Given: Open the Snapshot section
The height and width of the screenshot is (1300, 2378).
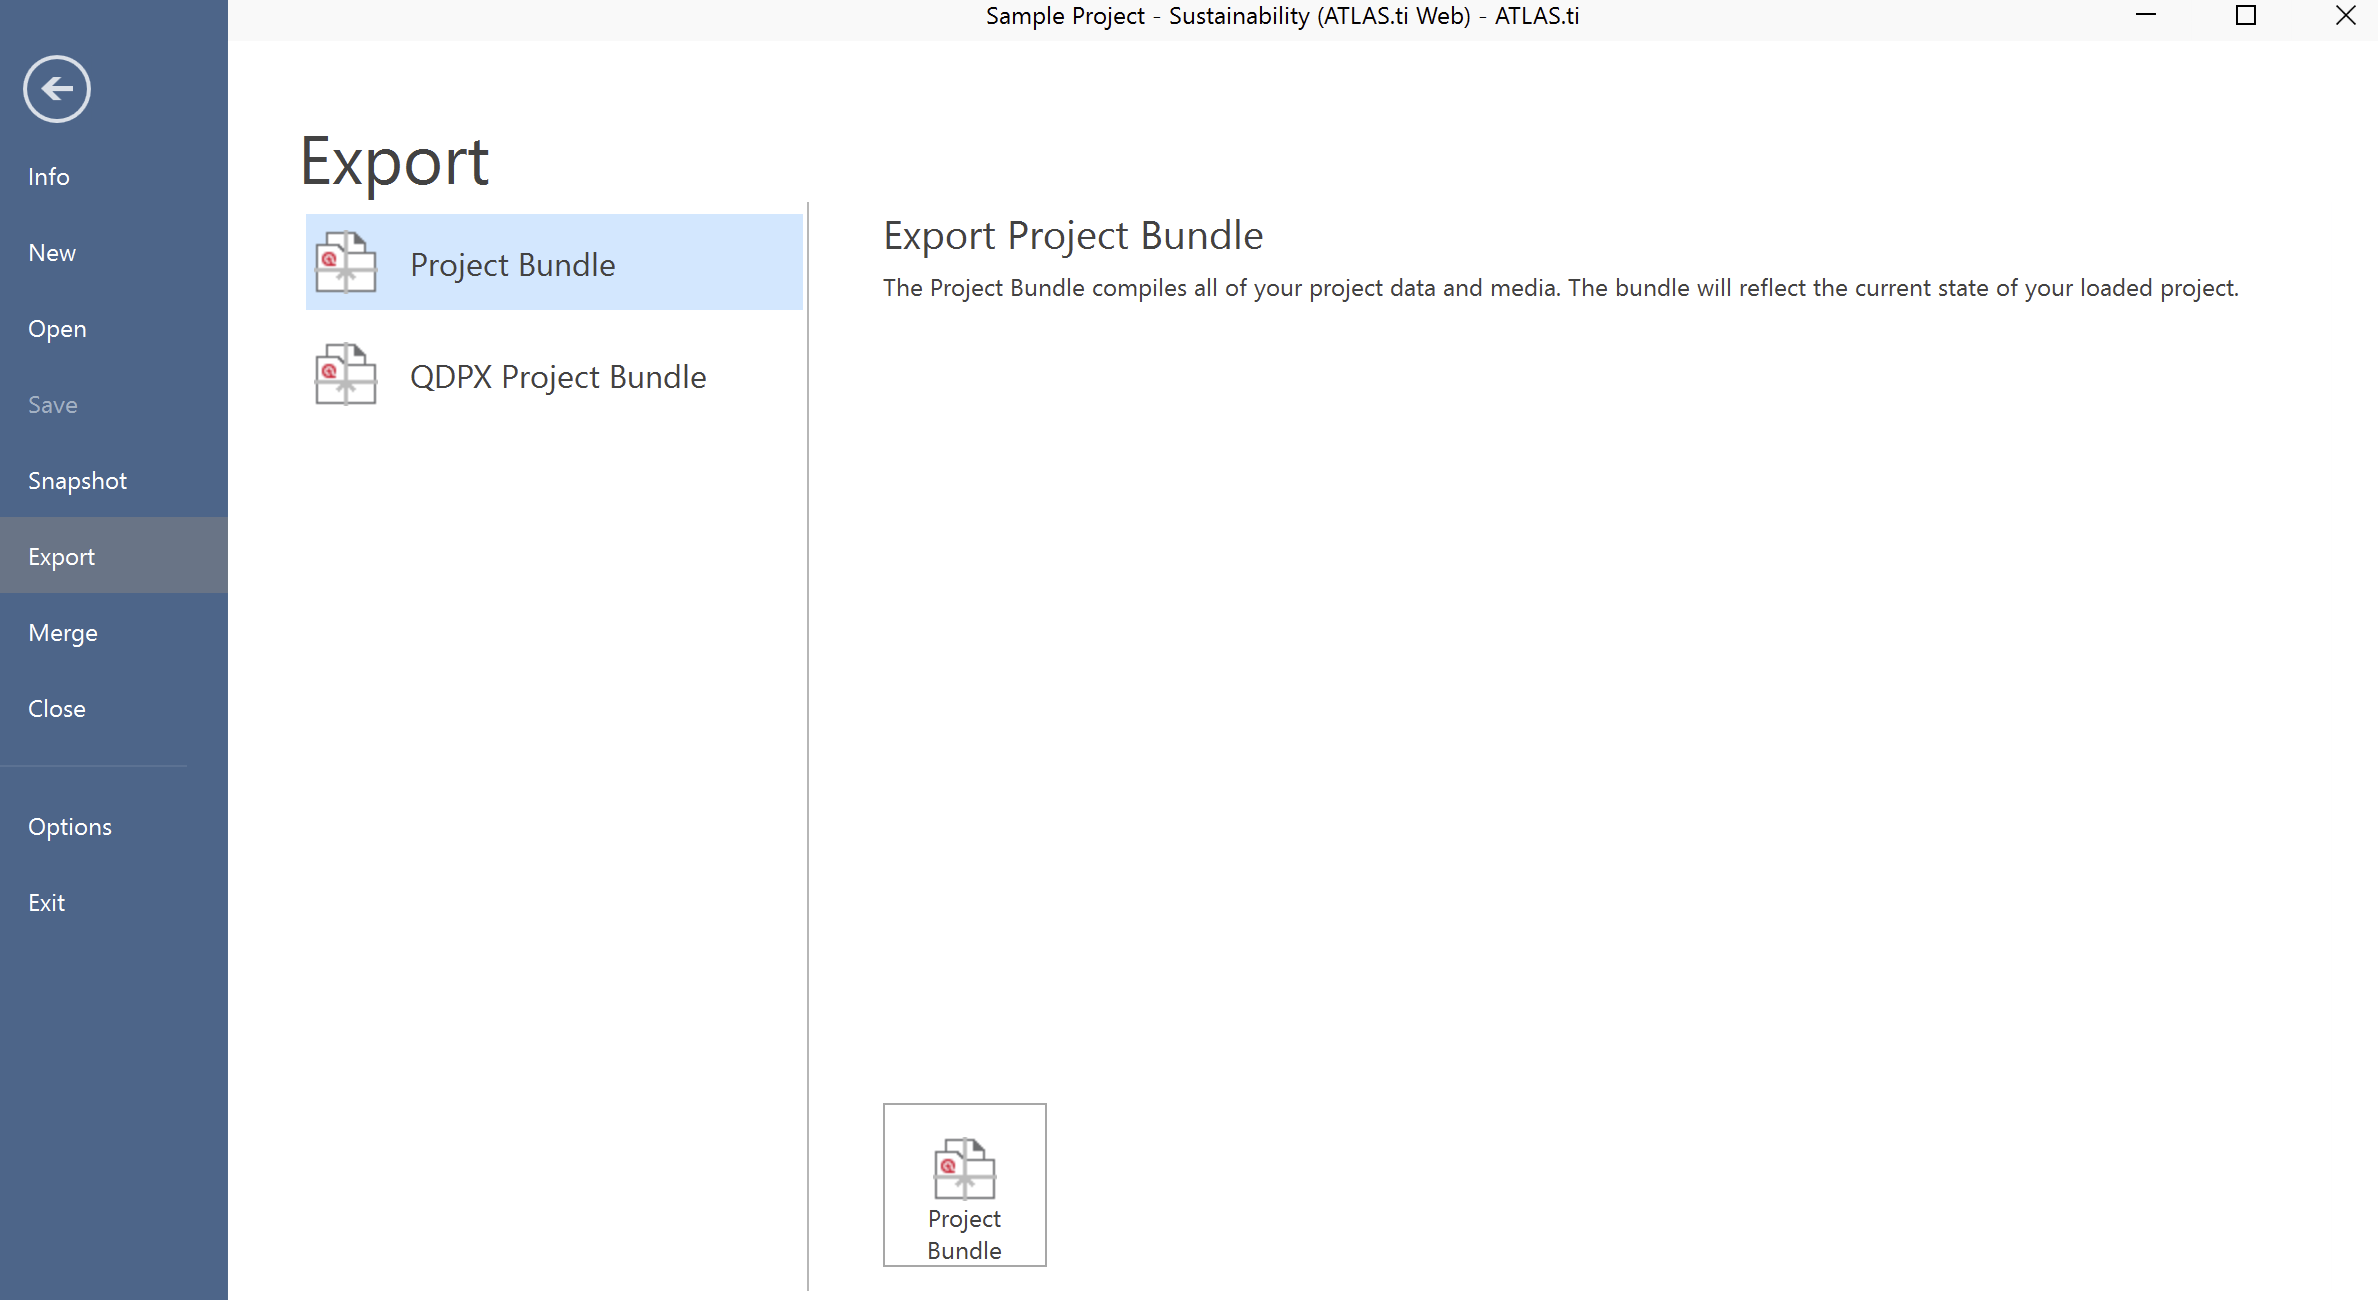Looking at the screenshot, I should coord(77,481).
